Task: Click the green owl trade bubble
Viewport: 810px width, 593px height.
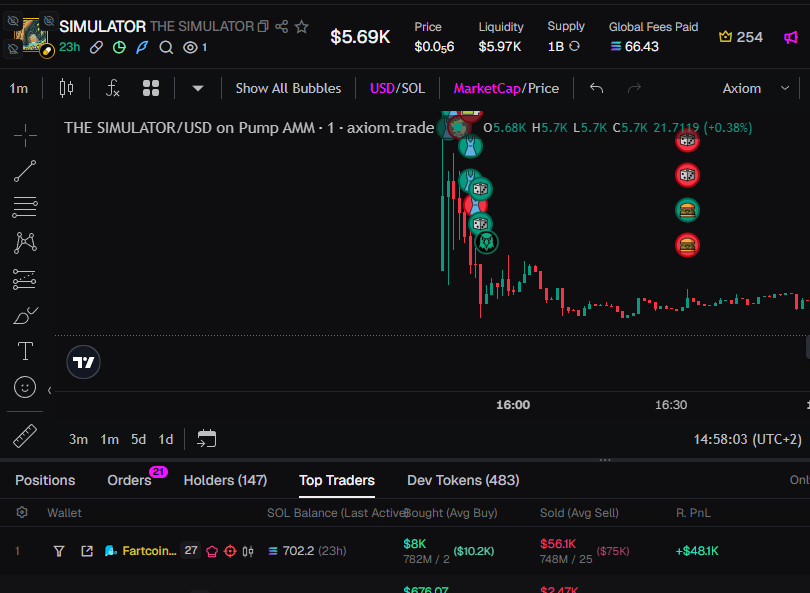Action: pyautogui.click(x=486, y=242)
